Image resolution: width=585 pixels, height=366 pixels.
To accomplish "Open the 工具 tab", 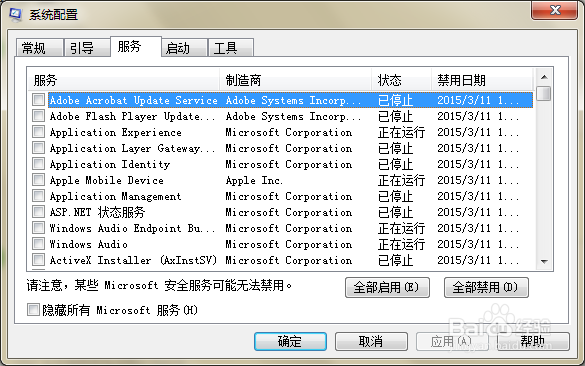I will (x=231, y=48).
